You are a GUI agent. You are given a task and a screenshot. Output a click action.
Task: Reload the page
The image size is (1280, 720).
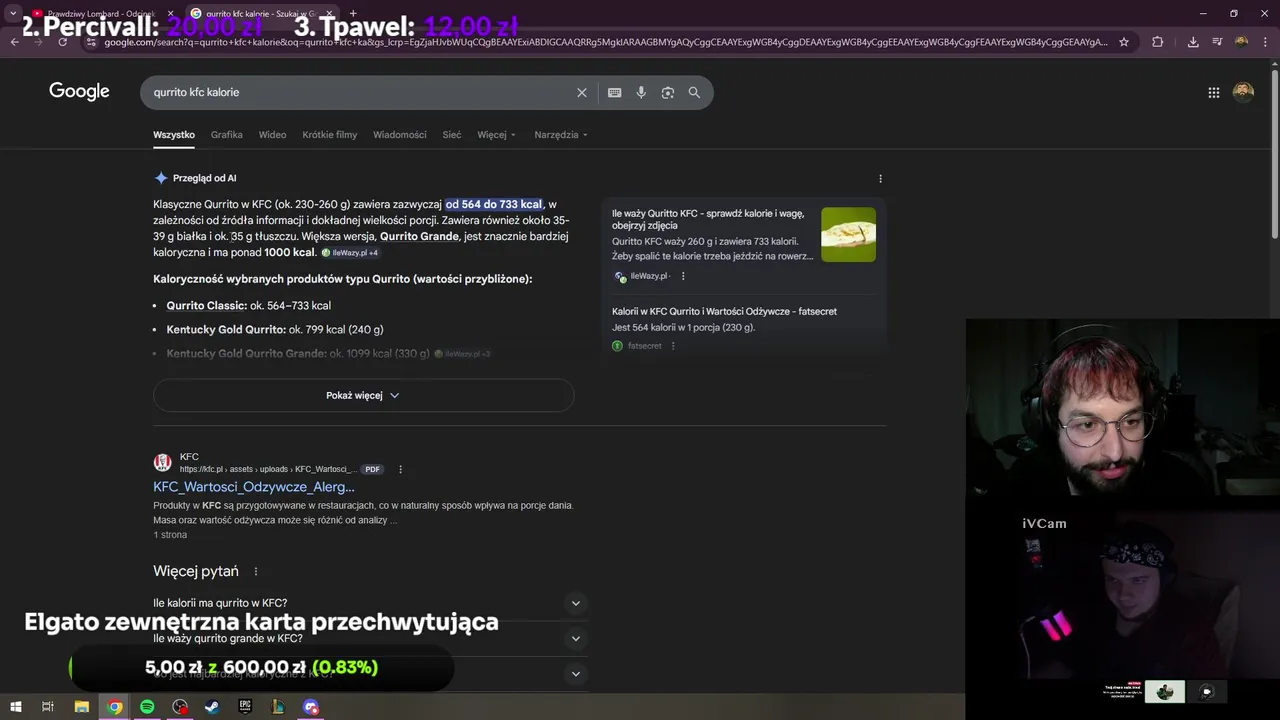63,42
